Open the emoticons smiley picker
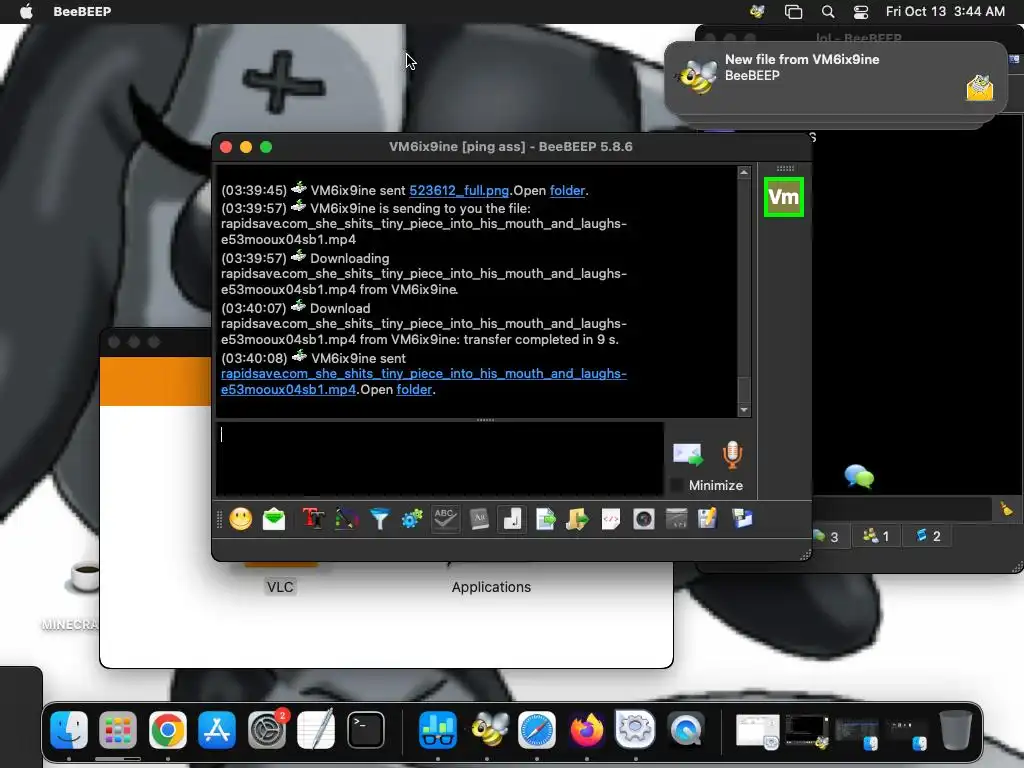The image size is (1024, 768). (240, 519)
